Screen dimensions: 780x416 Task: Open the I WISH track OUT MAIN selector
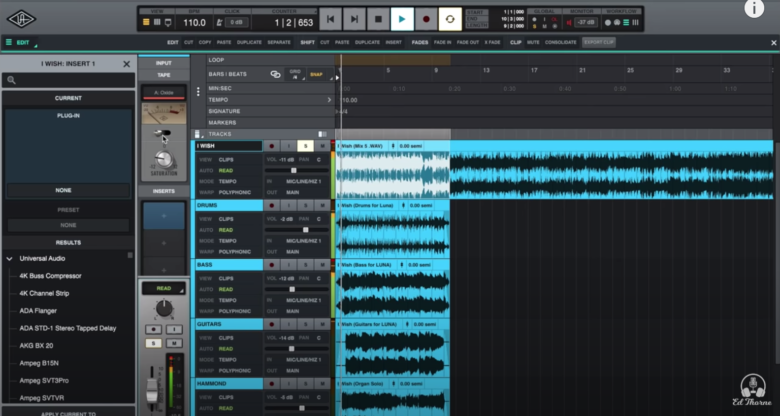point(293,192)
